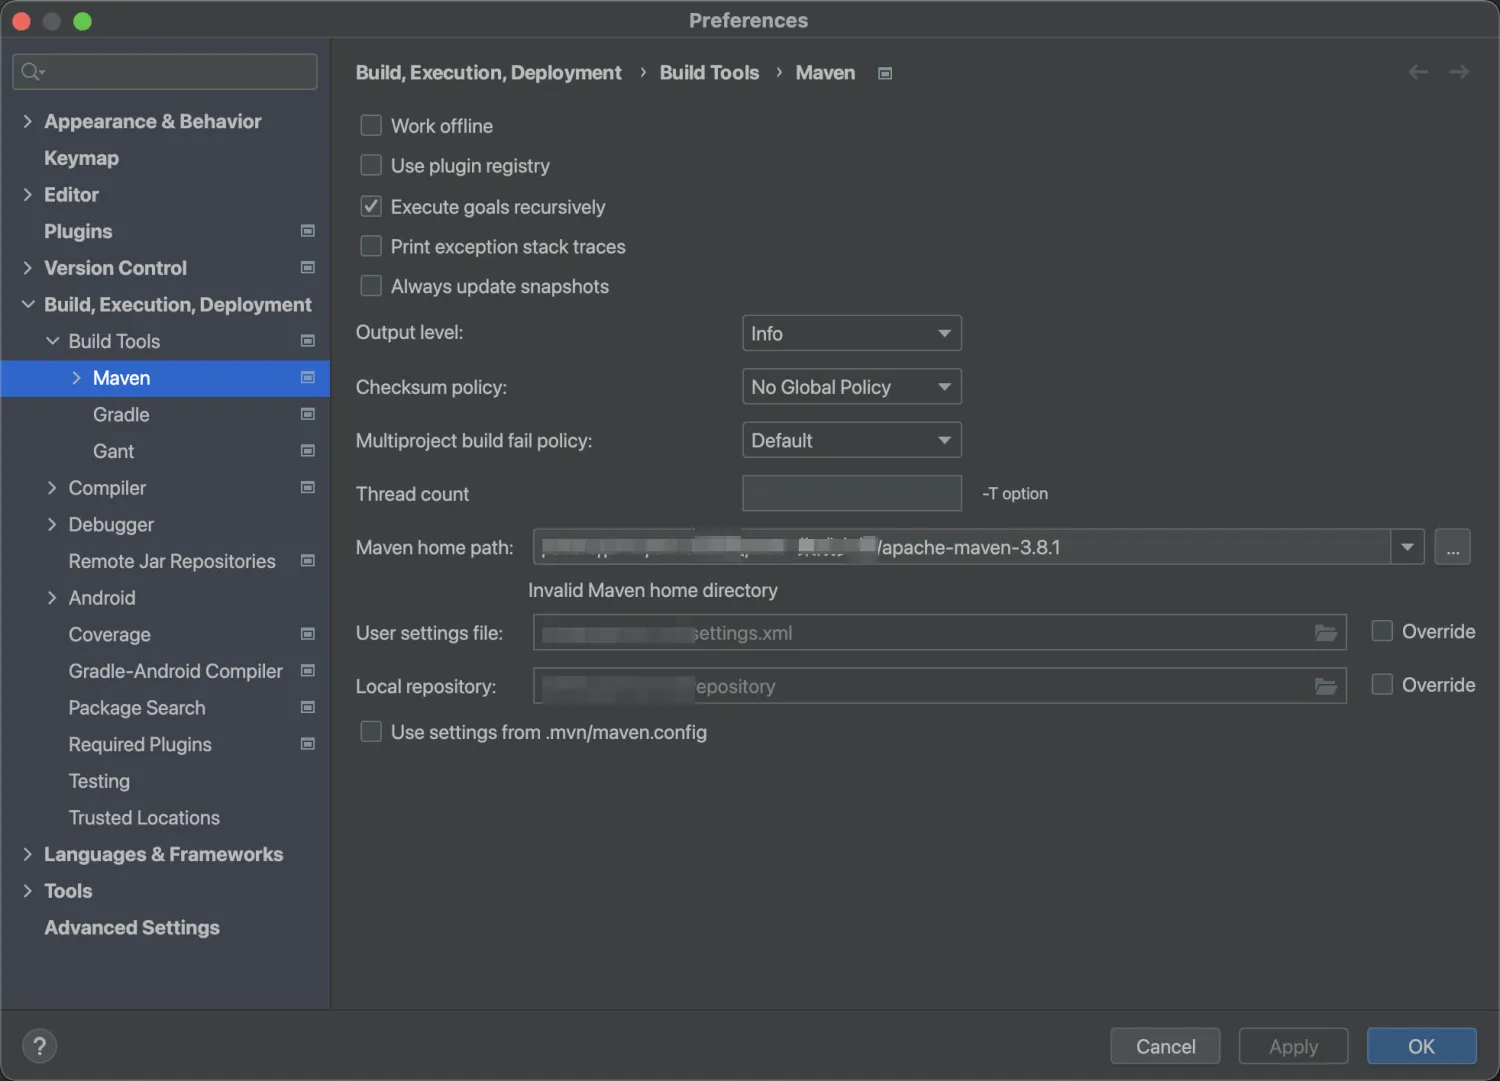Click the reset indicator icon beside Plugins

[307, 231]
